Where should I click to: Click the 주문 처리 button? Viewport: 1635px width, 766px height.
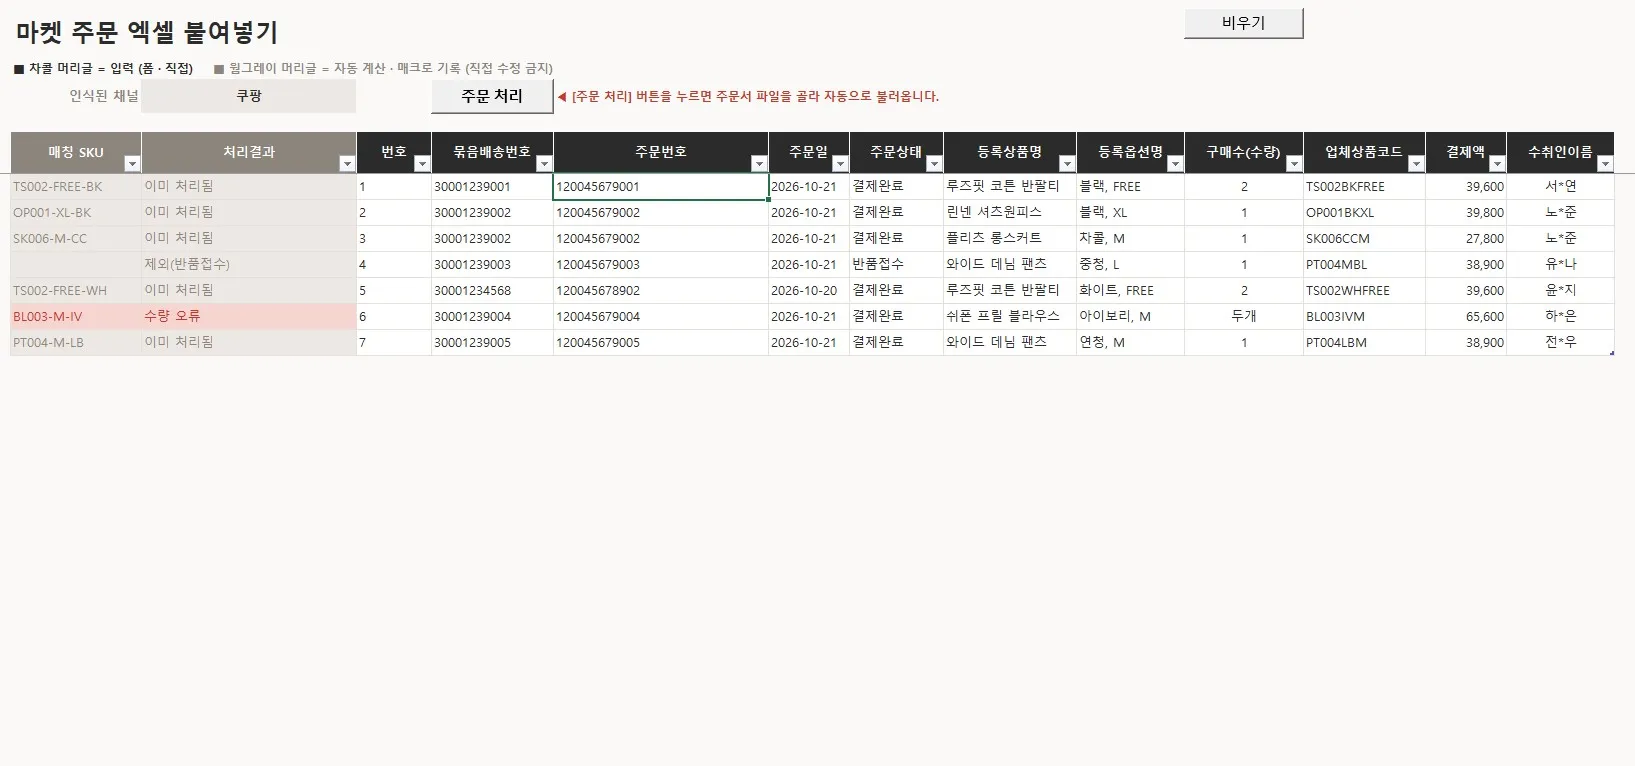pos(492,96)
